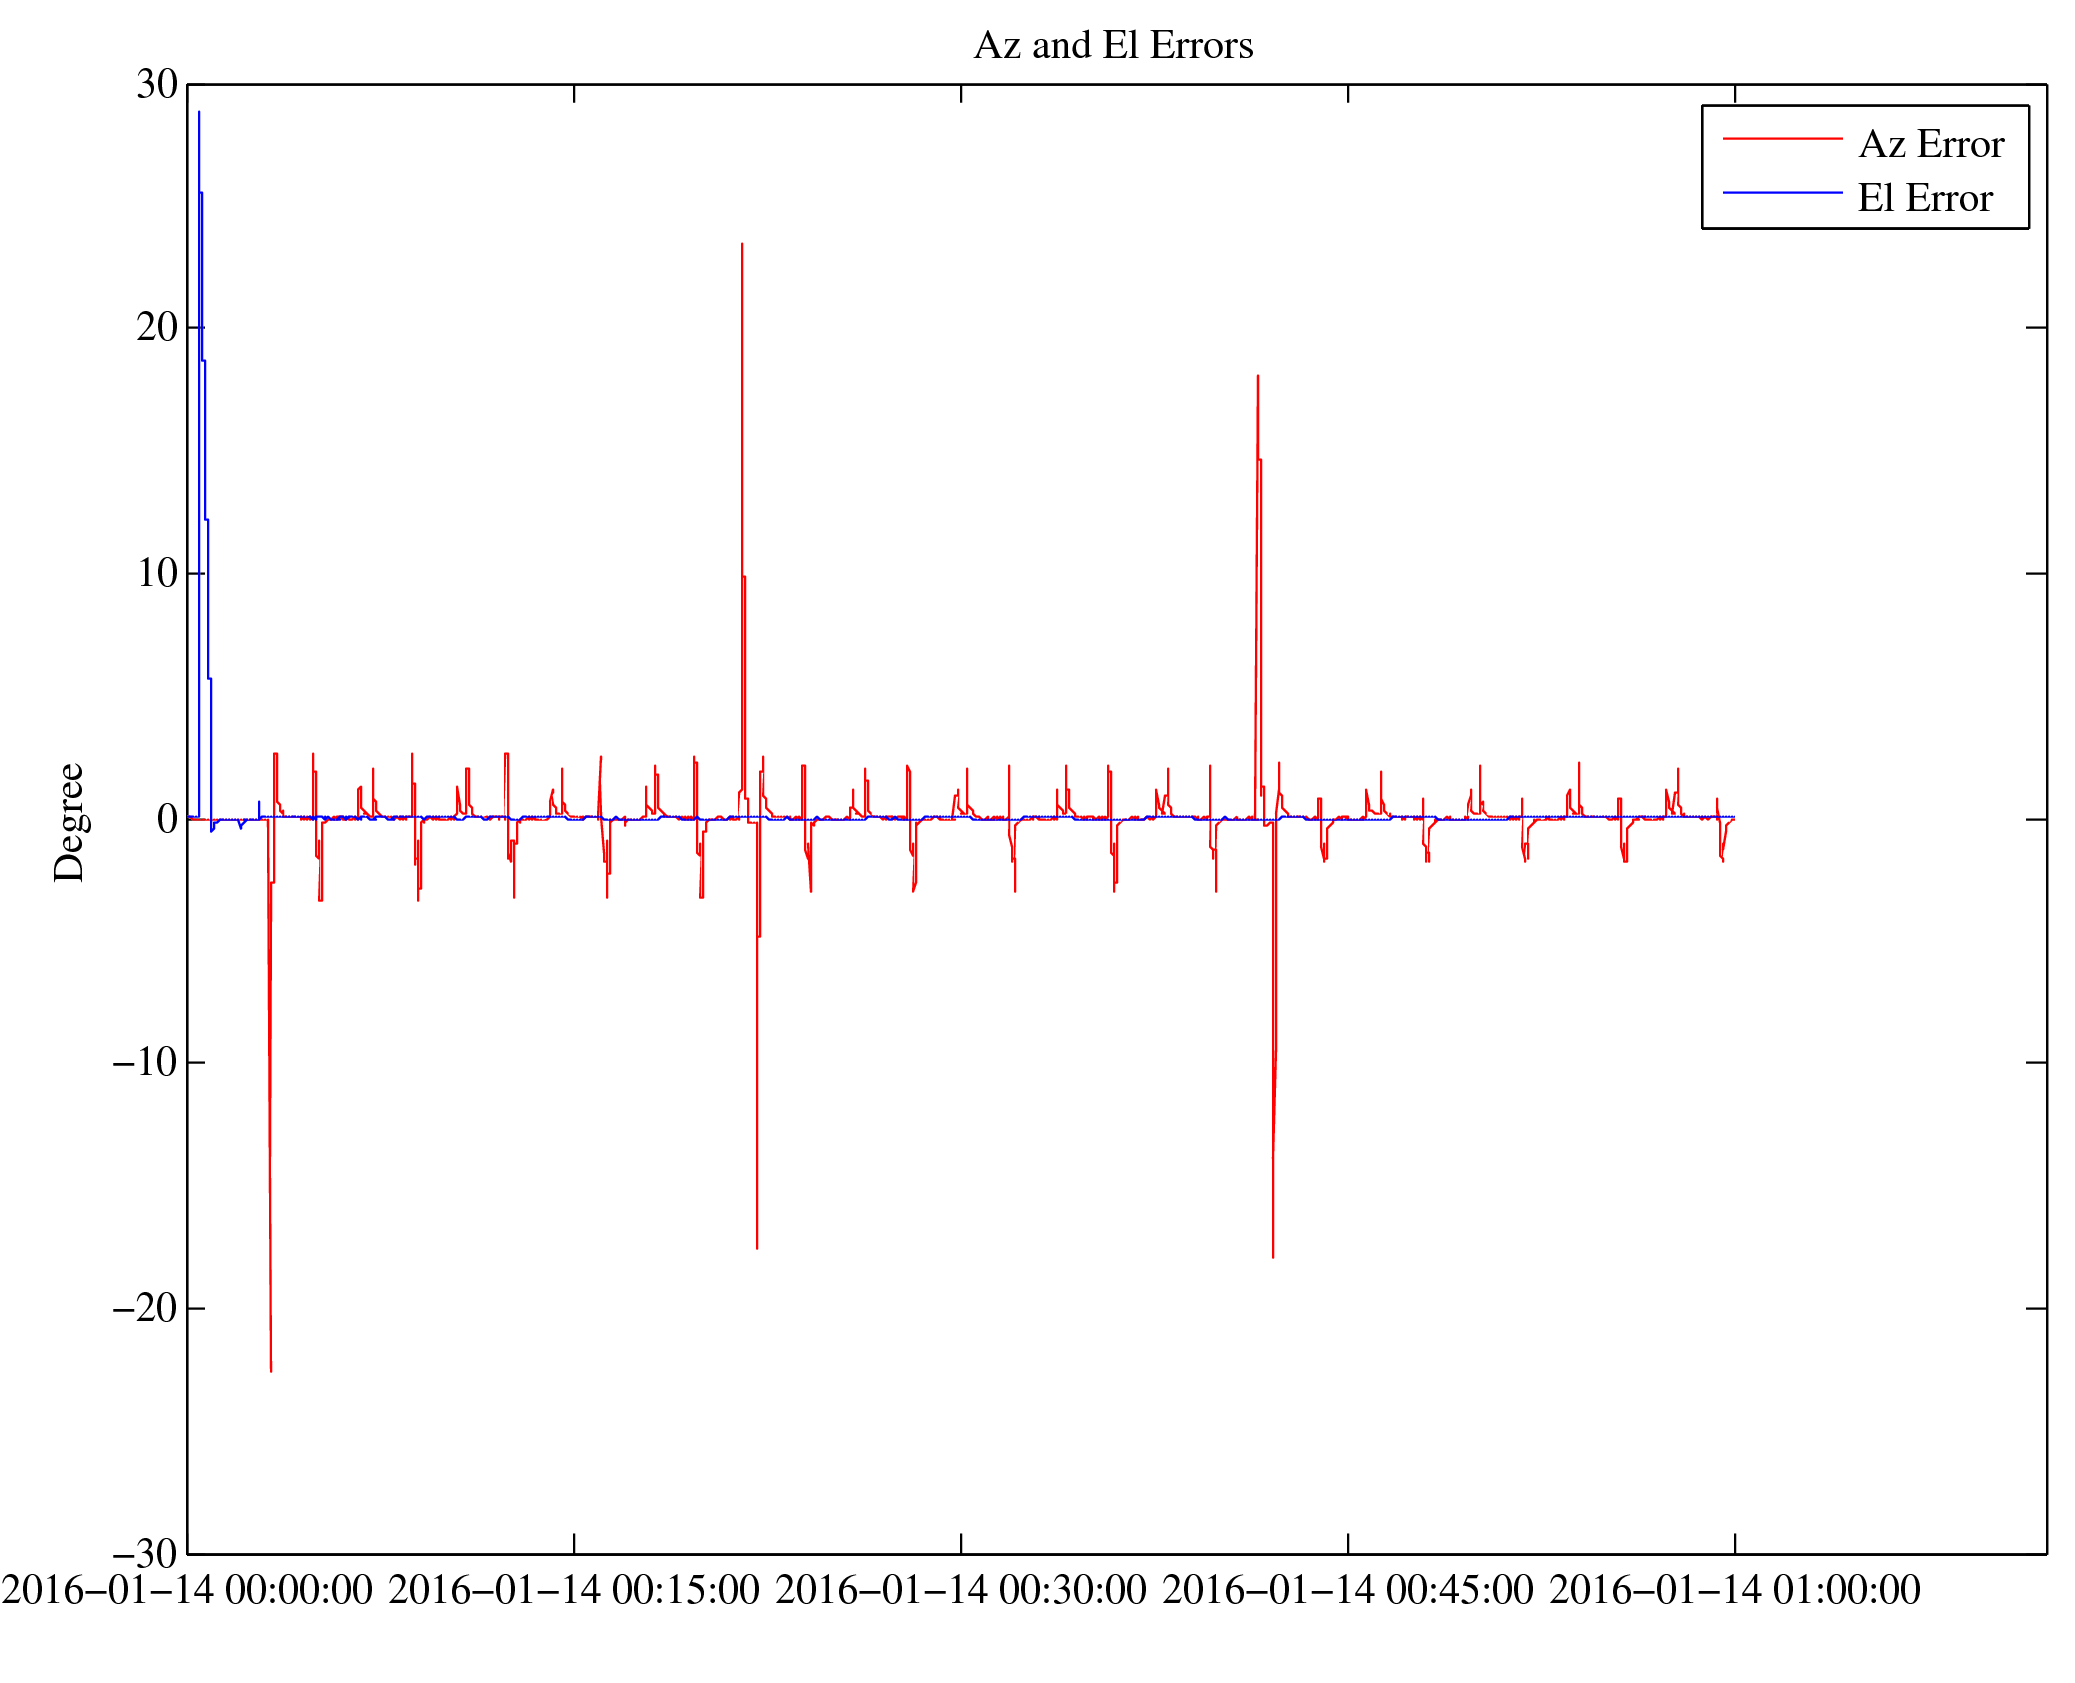
Task: Click the 2016-01-14 00:15:00 x-axis label
Action: 574,1590
